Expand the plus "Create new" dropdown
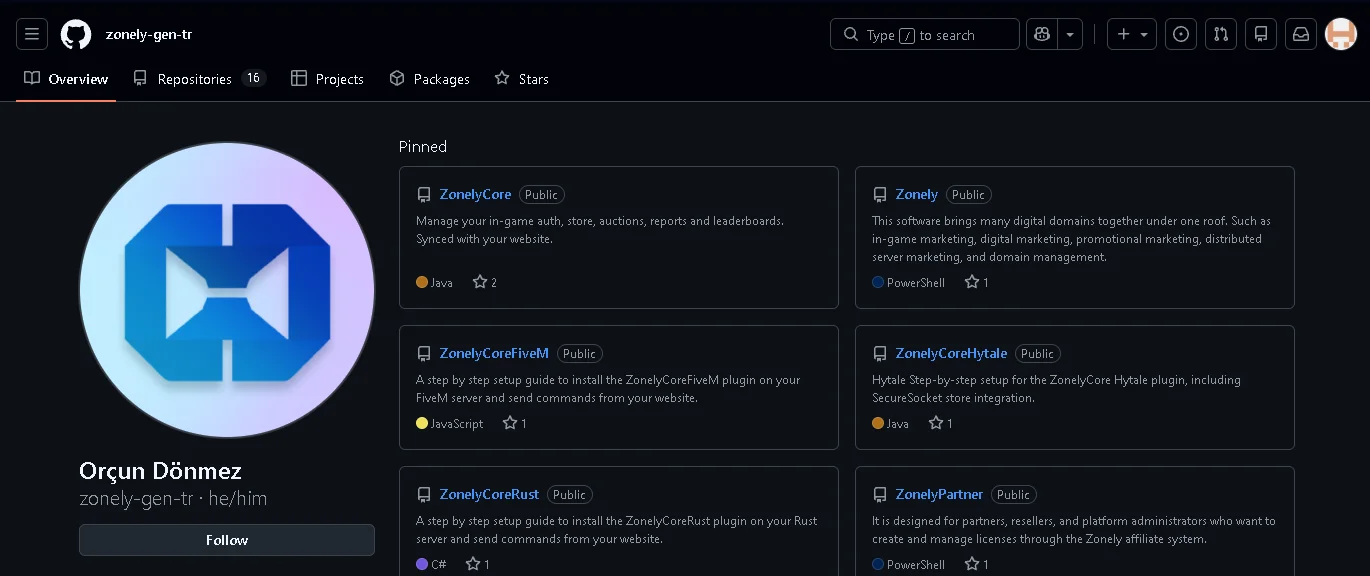Viewport: 1370px width, 576px height. click(x=1132, y=34)
